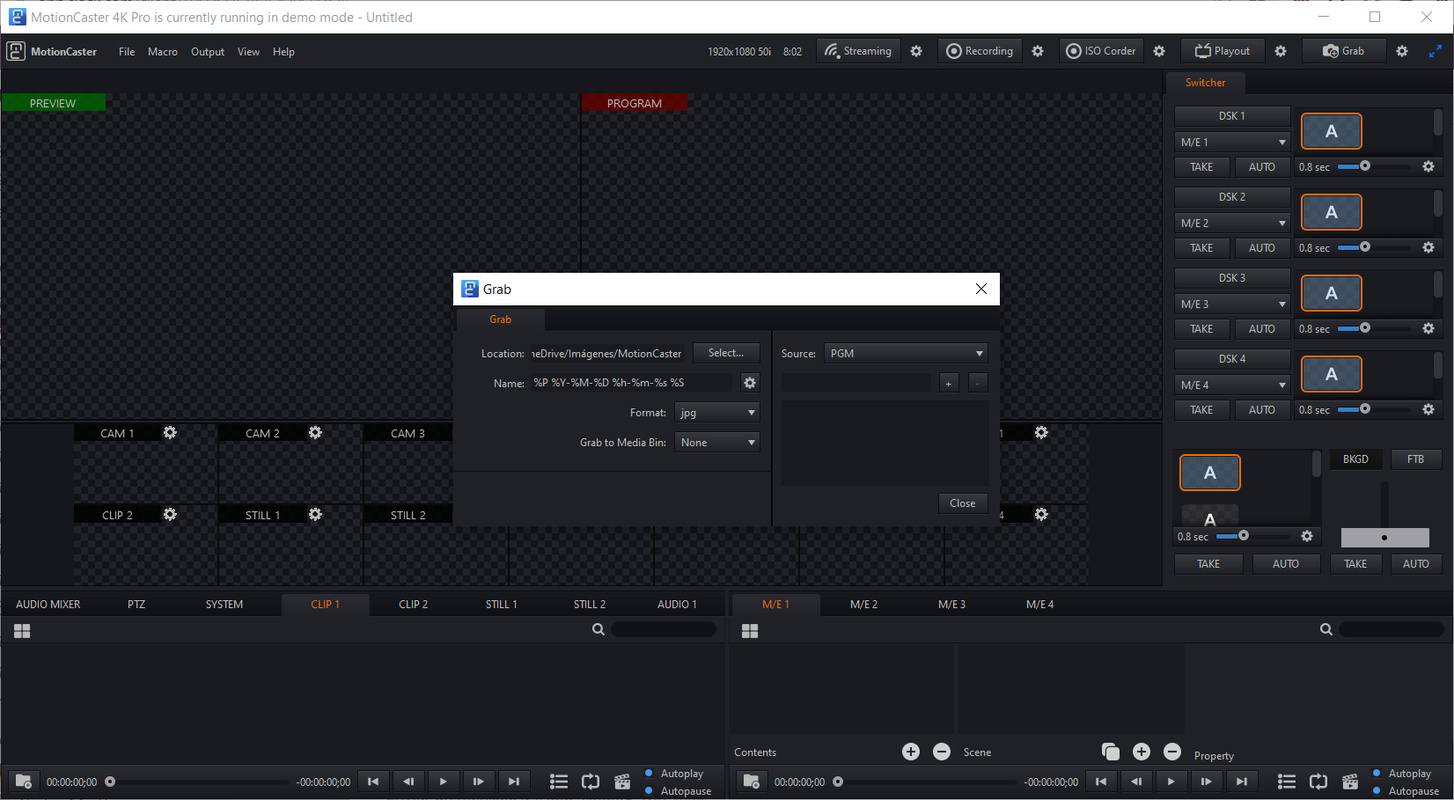Screen dimensions: 1454x800
Task: Skip to previous item in CLIP 1 player
Action: pyautogui.click(x=373, y=782)
